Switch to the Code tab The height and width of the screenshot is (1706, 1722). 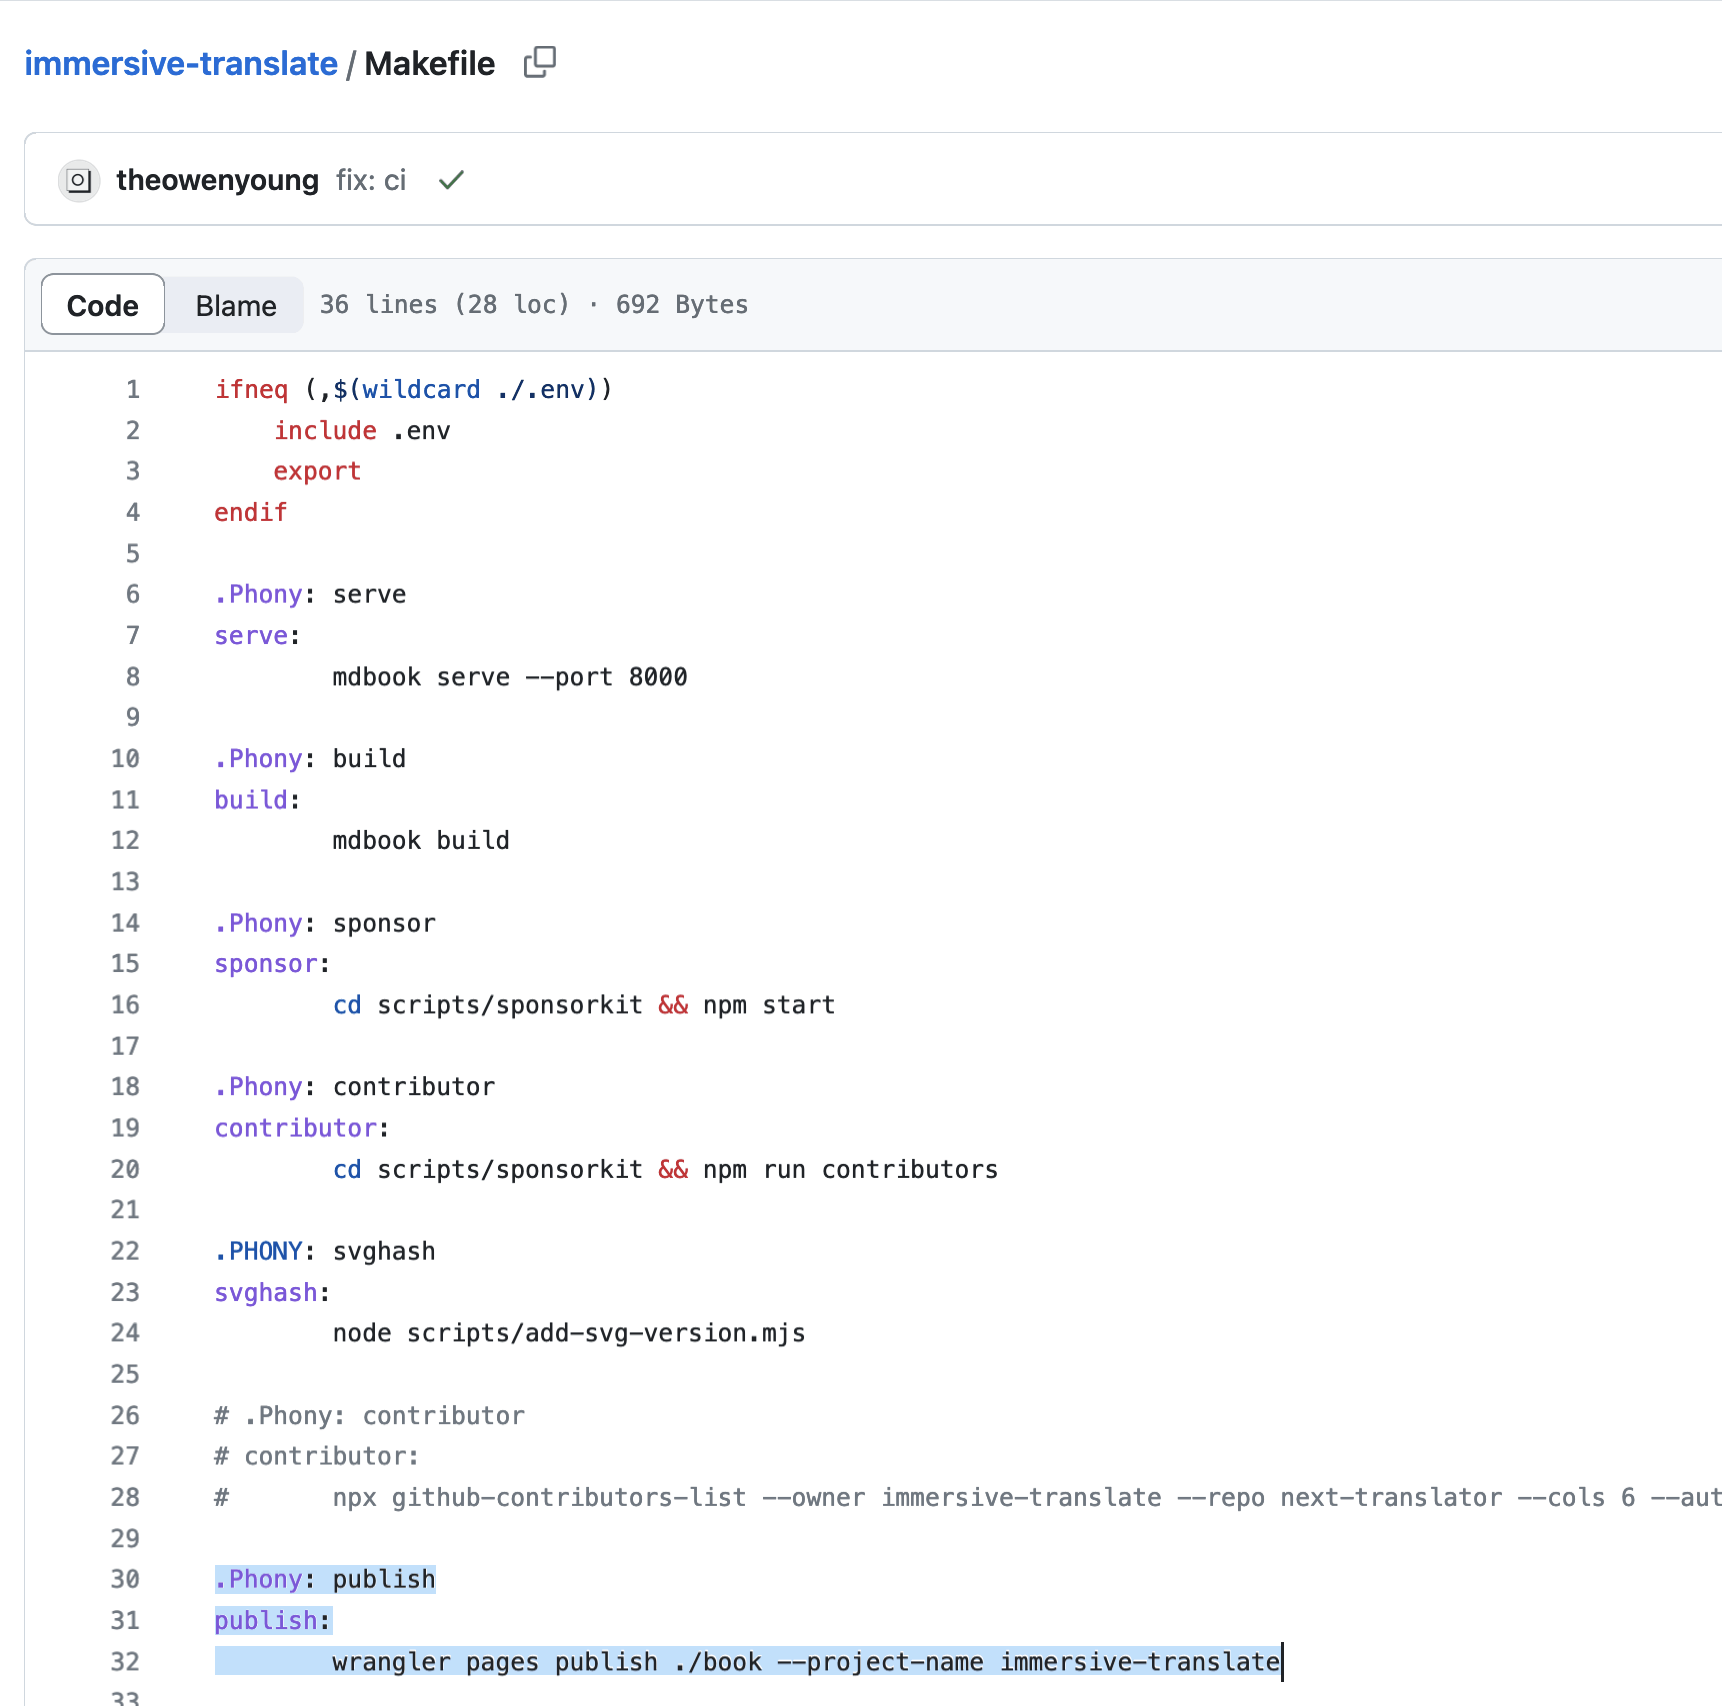103,305
